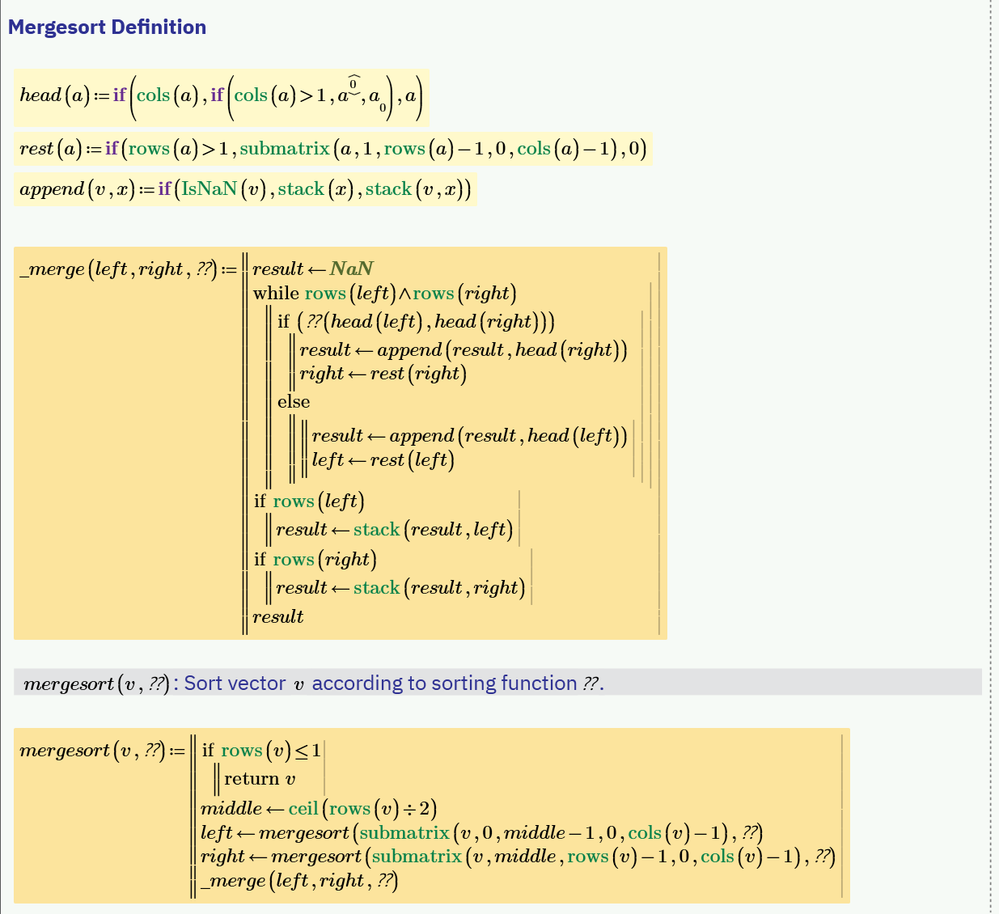999x914 pixels.
Task: Click "result ← stack(result,right)" line
Action: [400, 588]
